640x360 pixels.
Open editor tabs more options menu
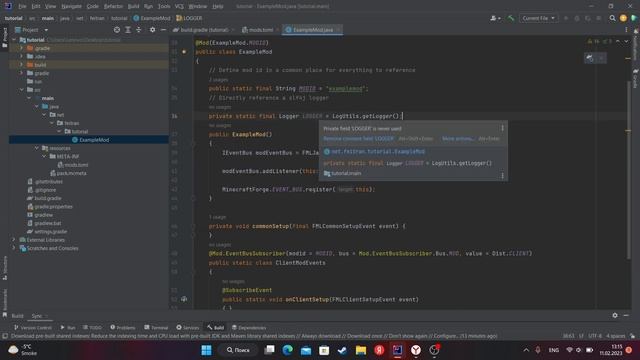626,30
